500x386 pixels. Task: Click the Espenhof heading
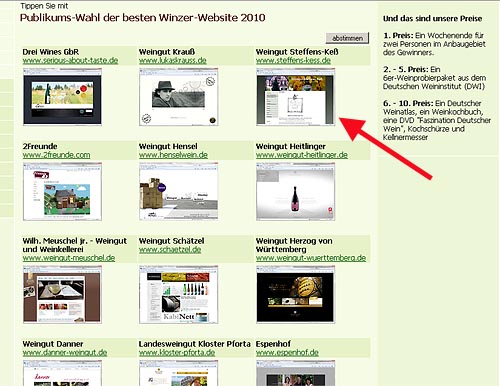coord(273,344)
